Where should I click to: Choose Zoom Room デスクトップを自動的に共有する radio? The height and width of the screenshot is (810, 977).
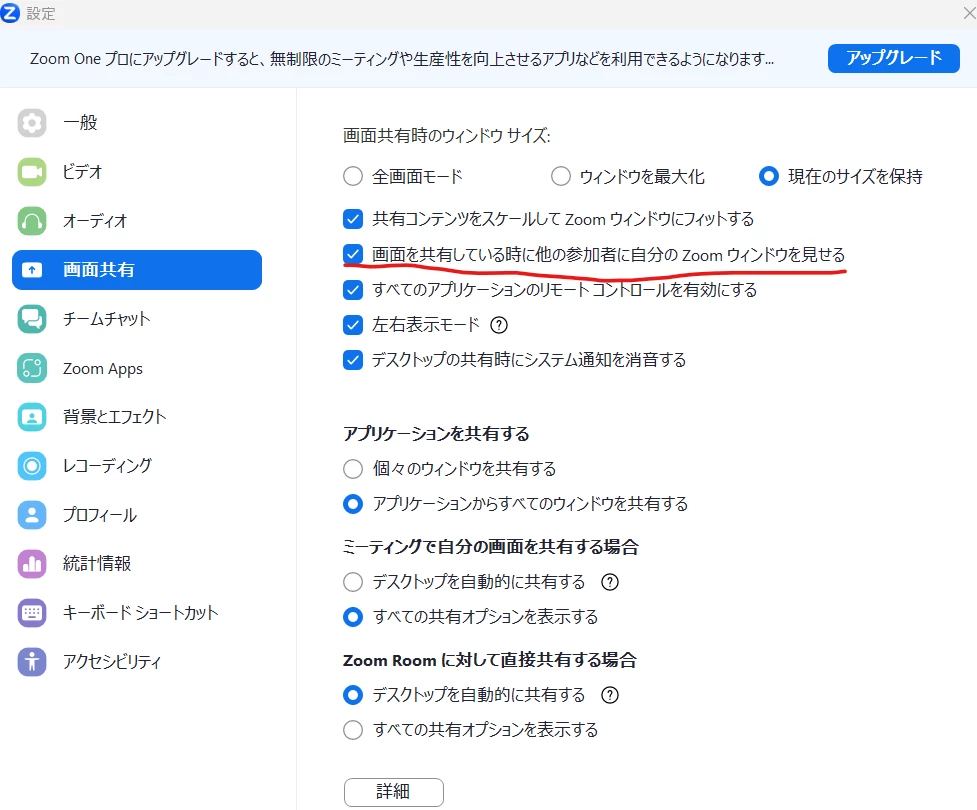(x=353, y=695)
